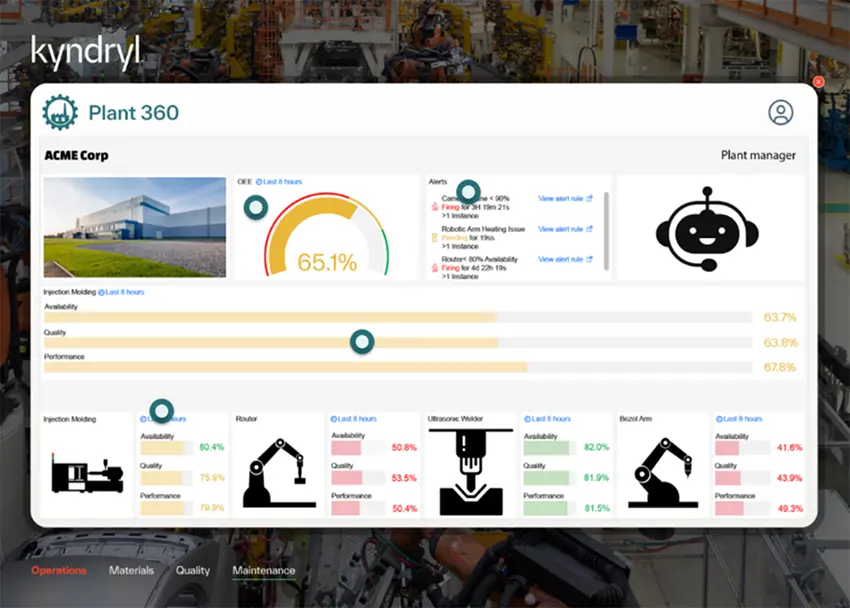Viewport: 850px width, 608px height.
Task: Click the Bezel Arm robot icon
Action: (x=662, y=473)
